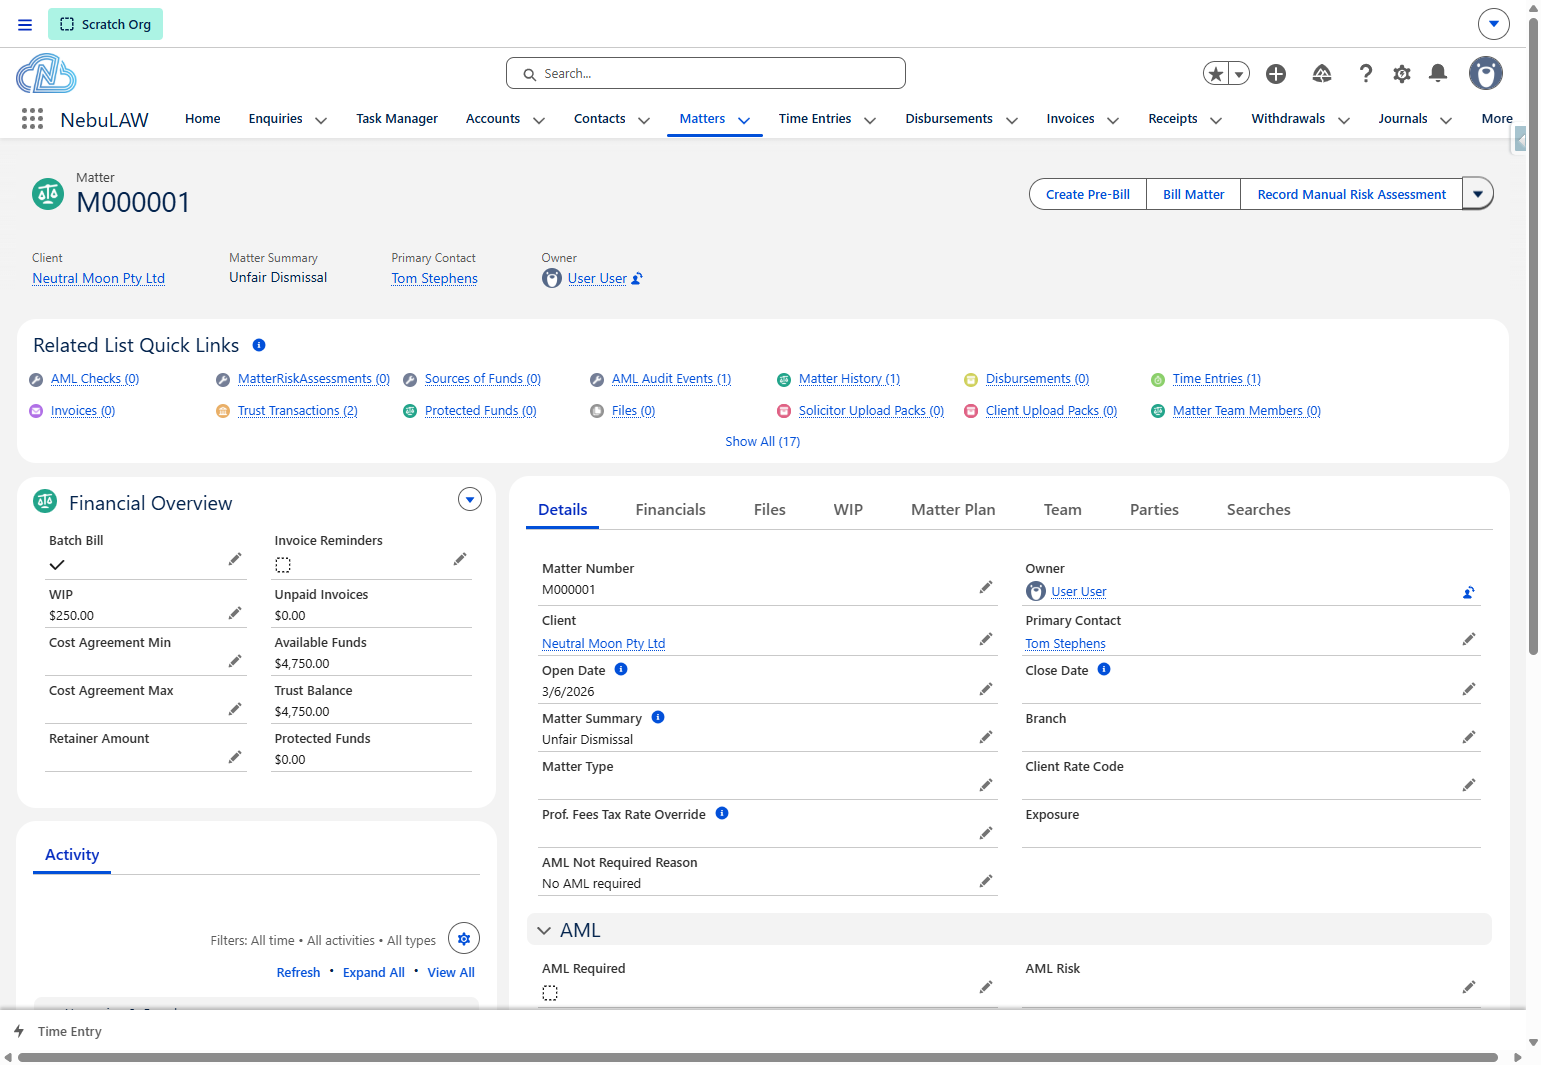Click the Bill Matter button
Viewport: 1541px width, 1065px height.
coord(1194,194)
